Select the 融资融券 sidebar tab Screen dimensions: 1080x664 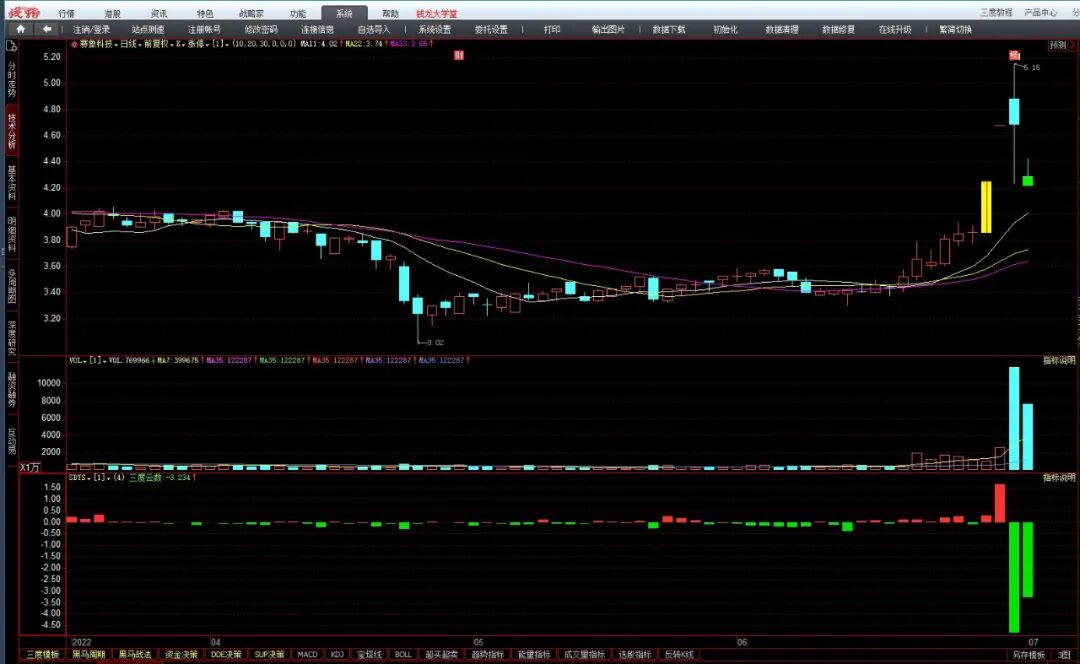[11, 390]
